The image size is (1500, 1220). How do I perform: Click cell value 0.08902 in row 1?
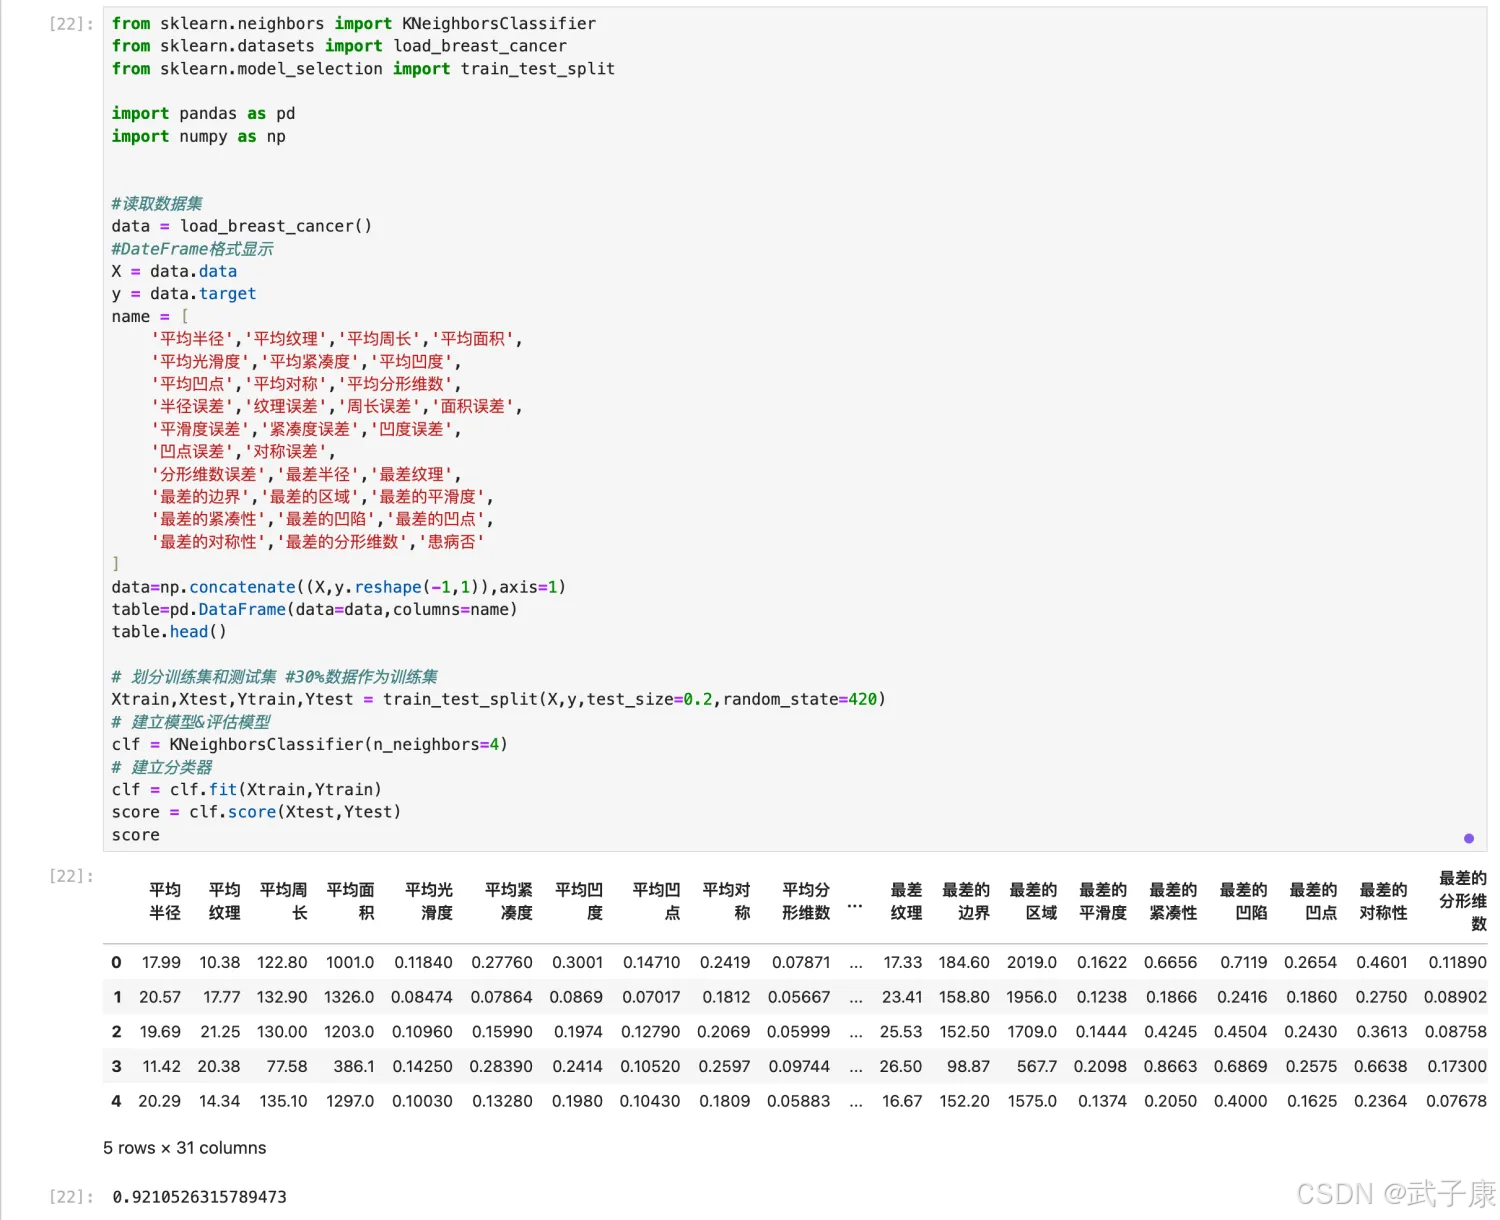[1455, 997]
